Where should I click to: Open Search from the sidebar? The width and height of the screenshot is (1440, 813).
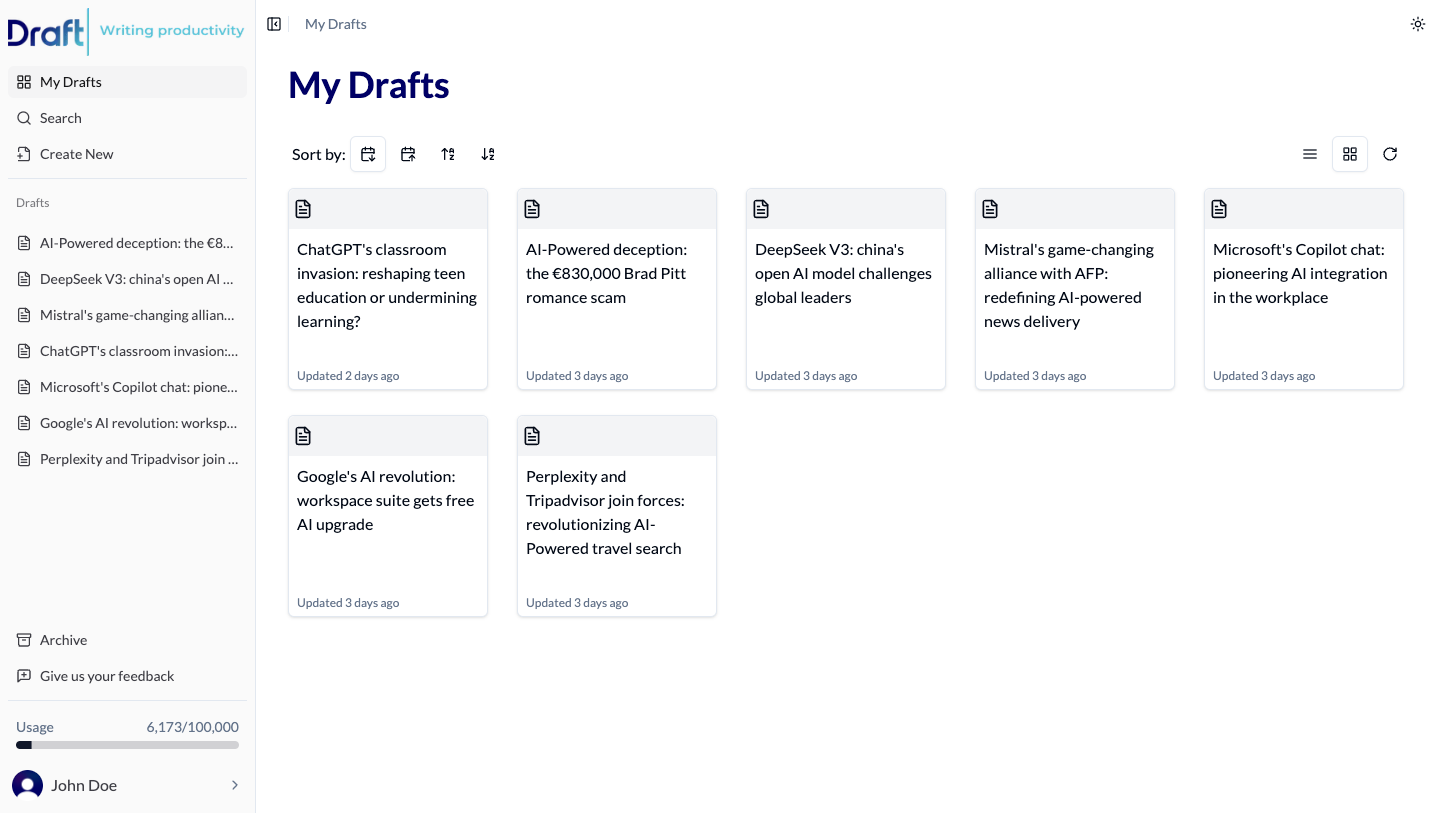pos(60,117)
